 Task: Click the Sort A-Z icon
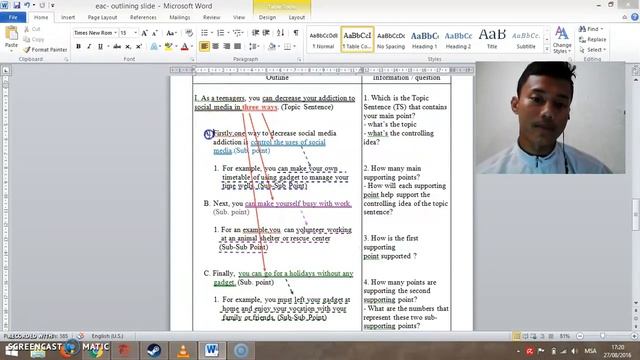pyautogui.click(x=280, y=33)
